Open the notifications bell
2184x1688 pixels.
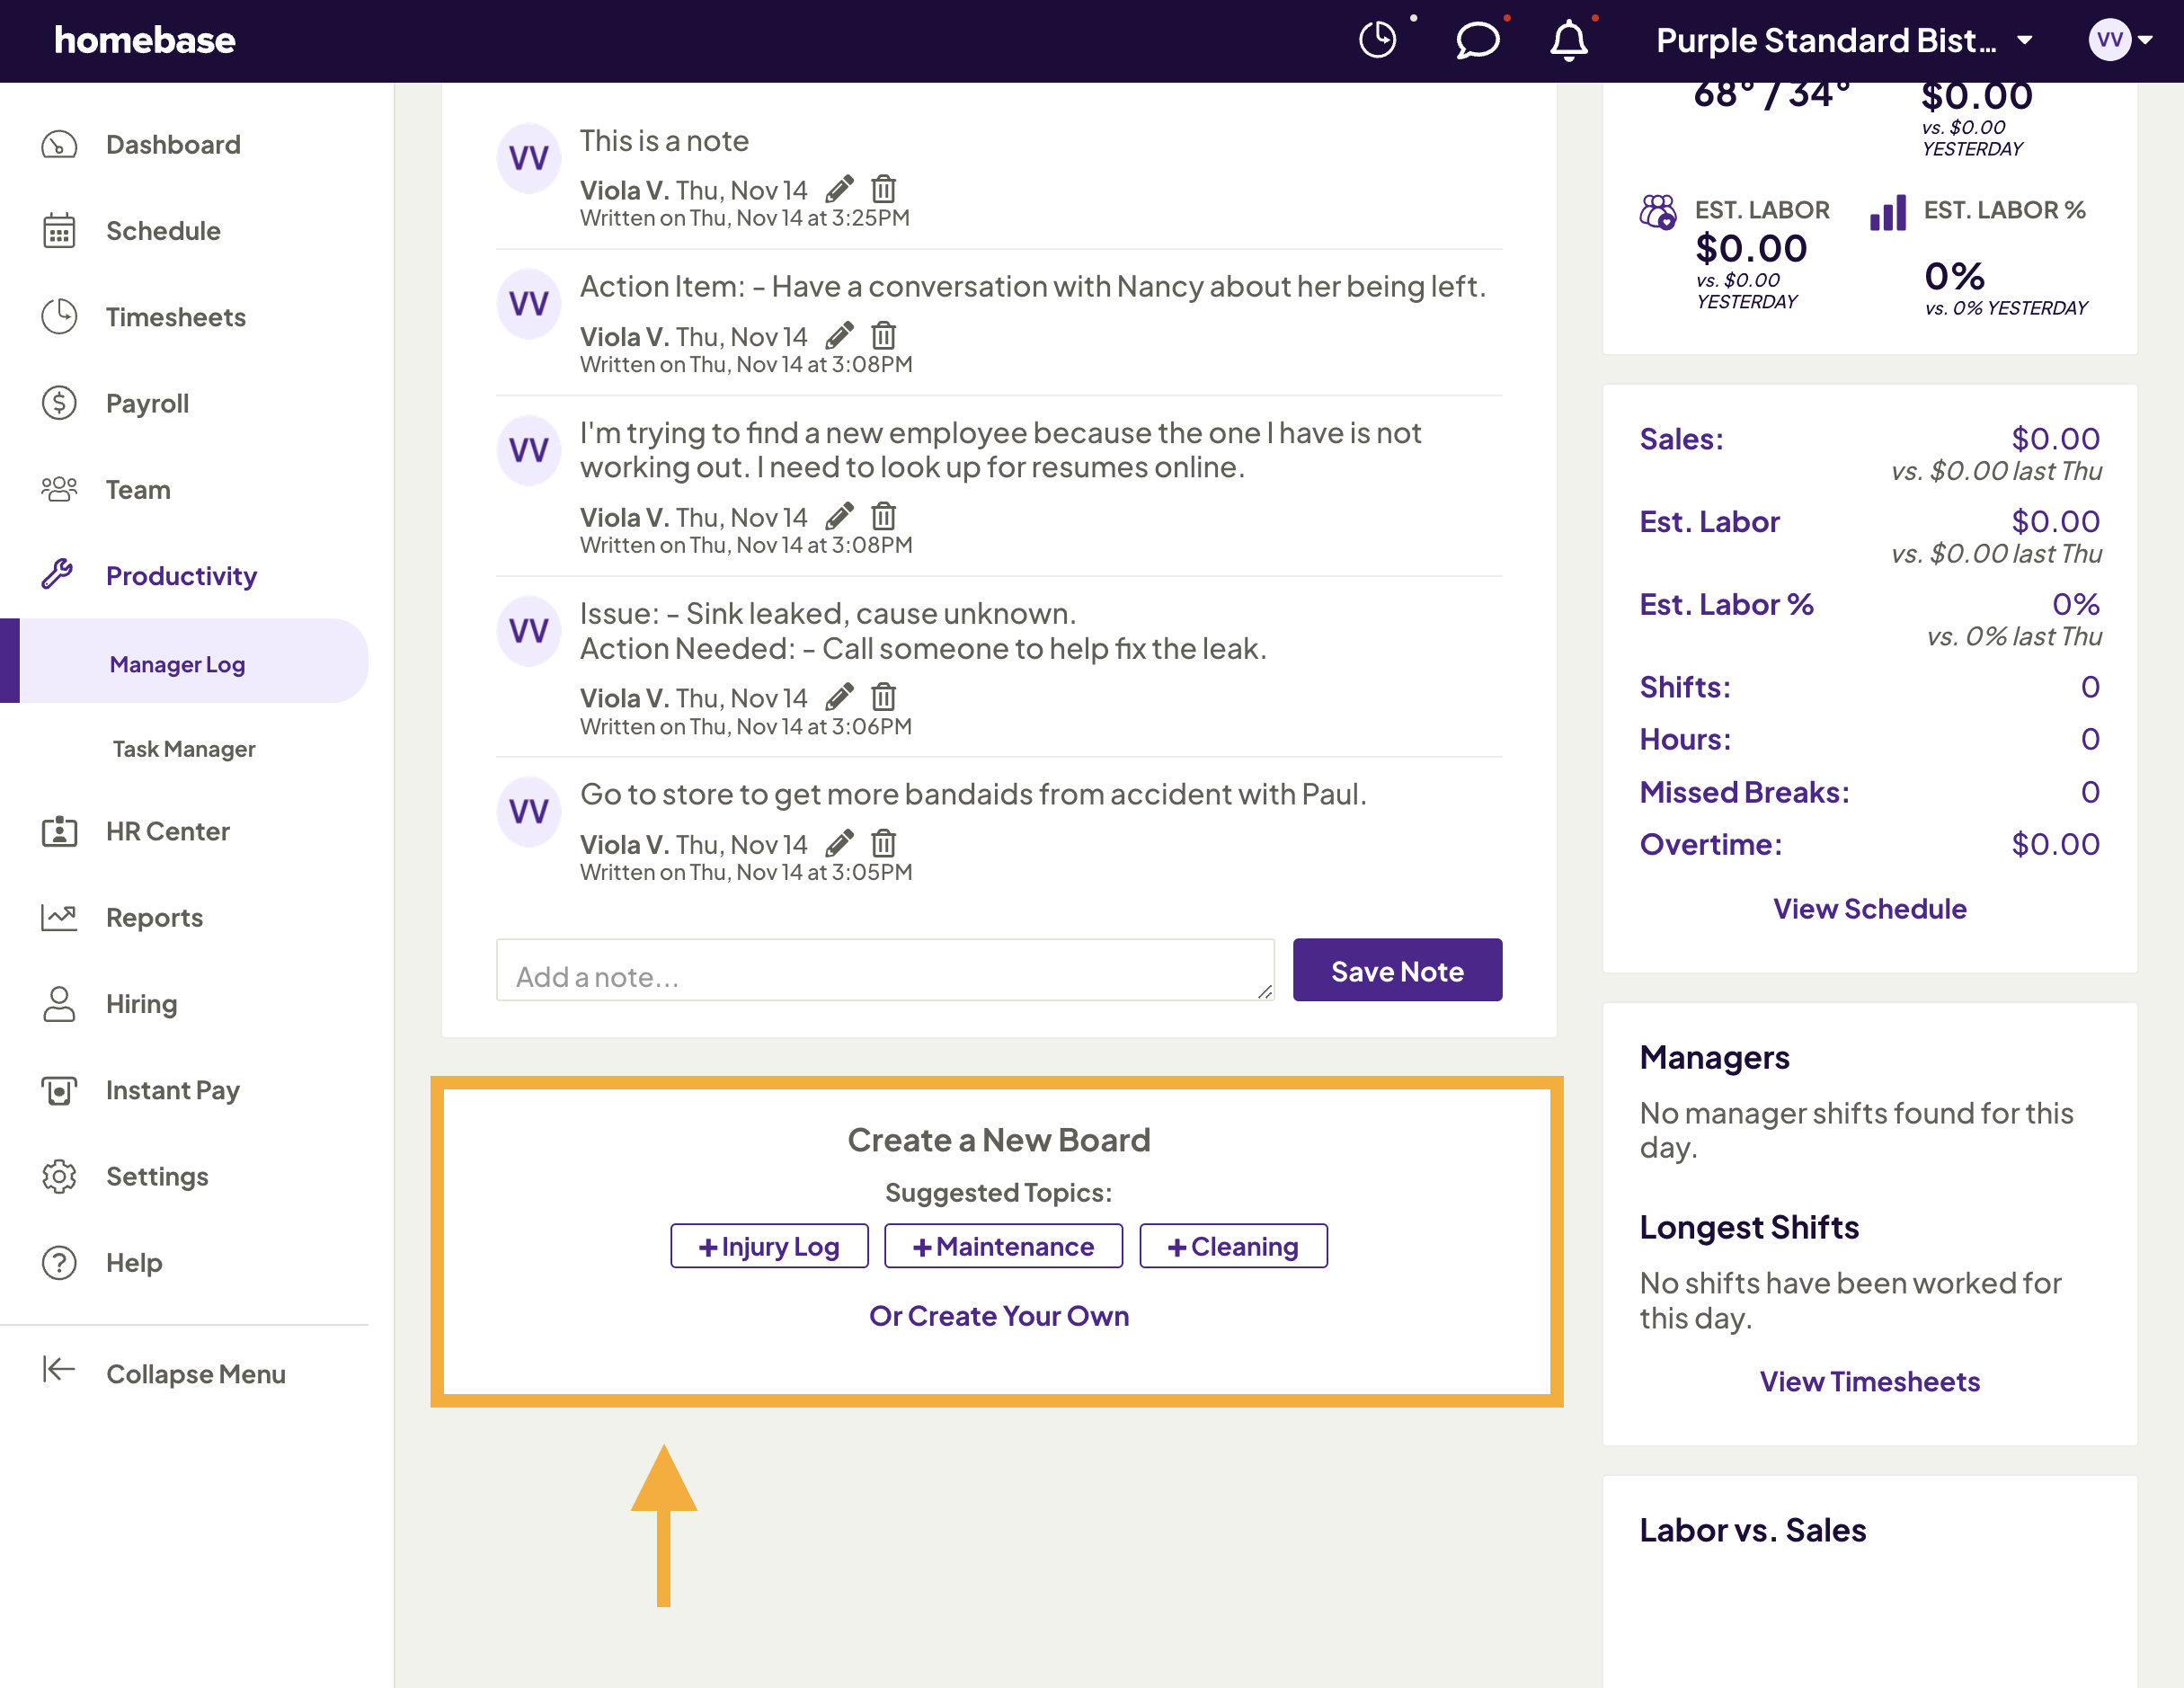coord(1569,41)
